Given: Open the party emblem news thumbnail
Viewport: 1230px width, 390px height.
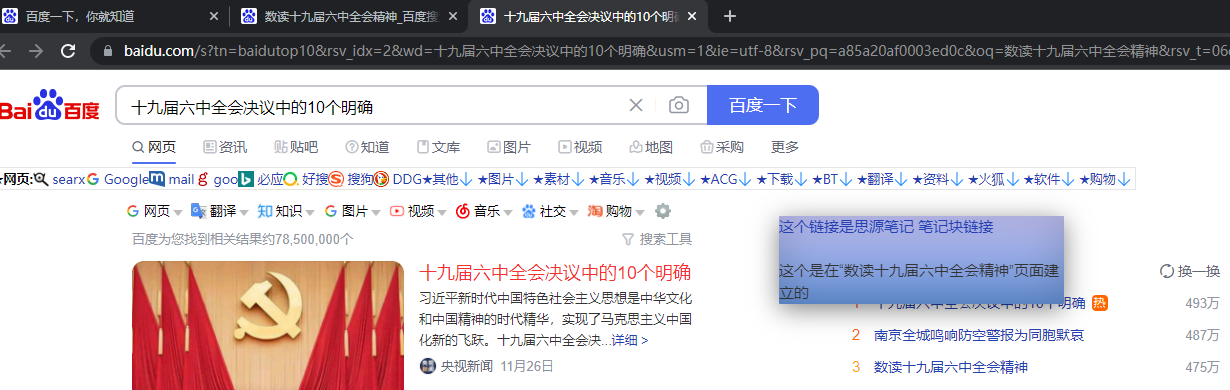Looking at the screenshot, I should (268, 325).
